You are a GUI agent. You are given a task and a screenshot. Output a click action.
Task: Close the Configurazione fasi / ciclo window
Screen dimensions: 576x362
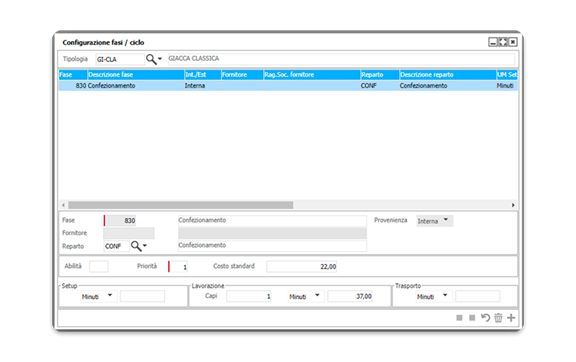512,42
